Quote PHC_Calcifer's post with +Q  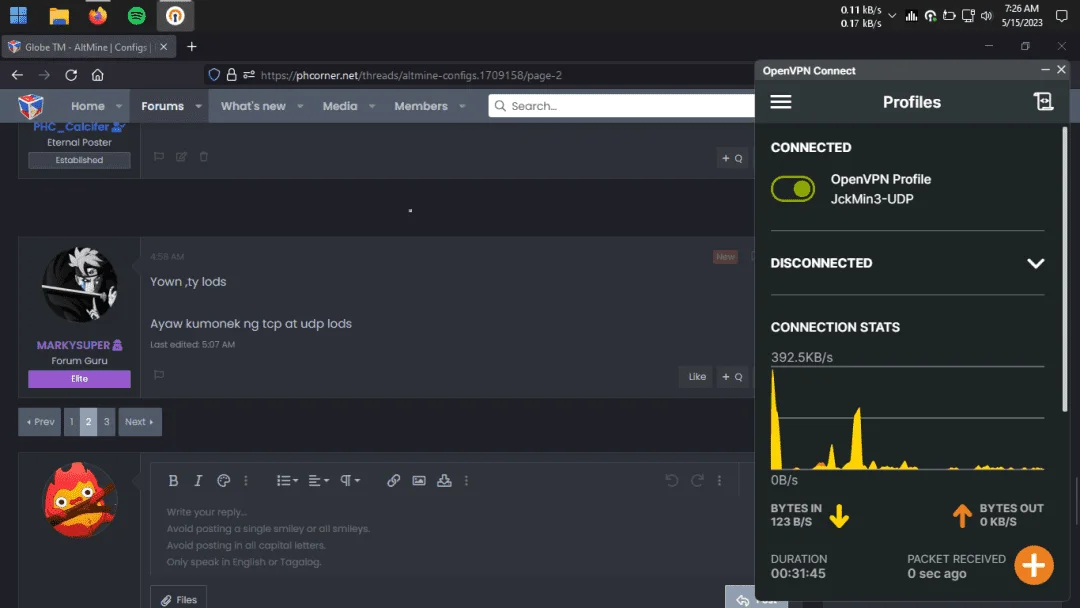click(x=732, y=158)
